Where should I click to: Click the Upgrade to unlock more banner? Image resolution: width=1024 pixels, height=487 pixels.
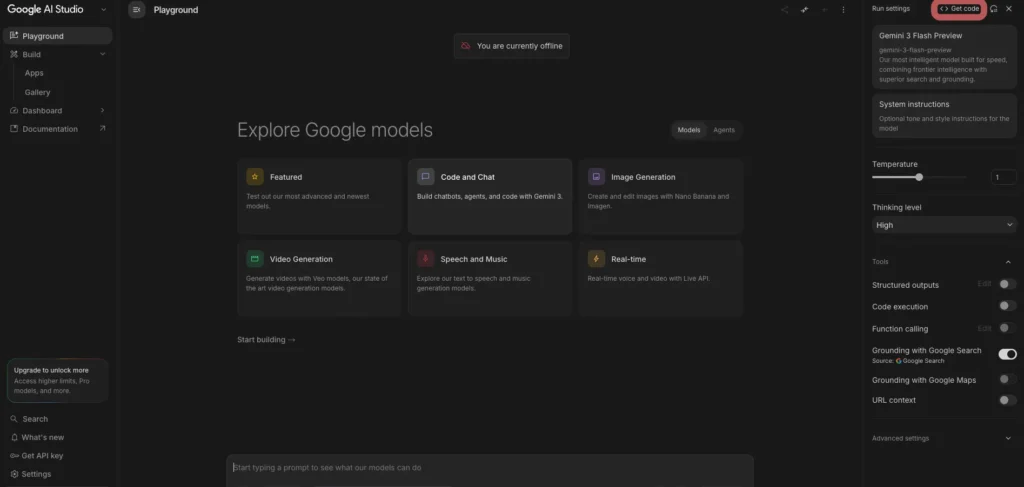click(57, 380)
